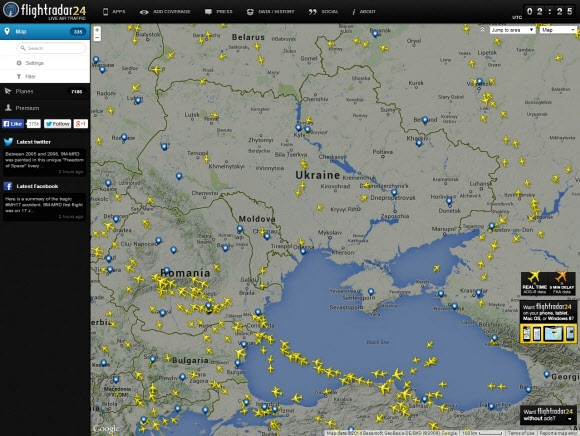Image resolution: width=580 pixels, height=436 pixels.
Task: Select the Simferopol airport pin
Action: click(x=371, y=292)
